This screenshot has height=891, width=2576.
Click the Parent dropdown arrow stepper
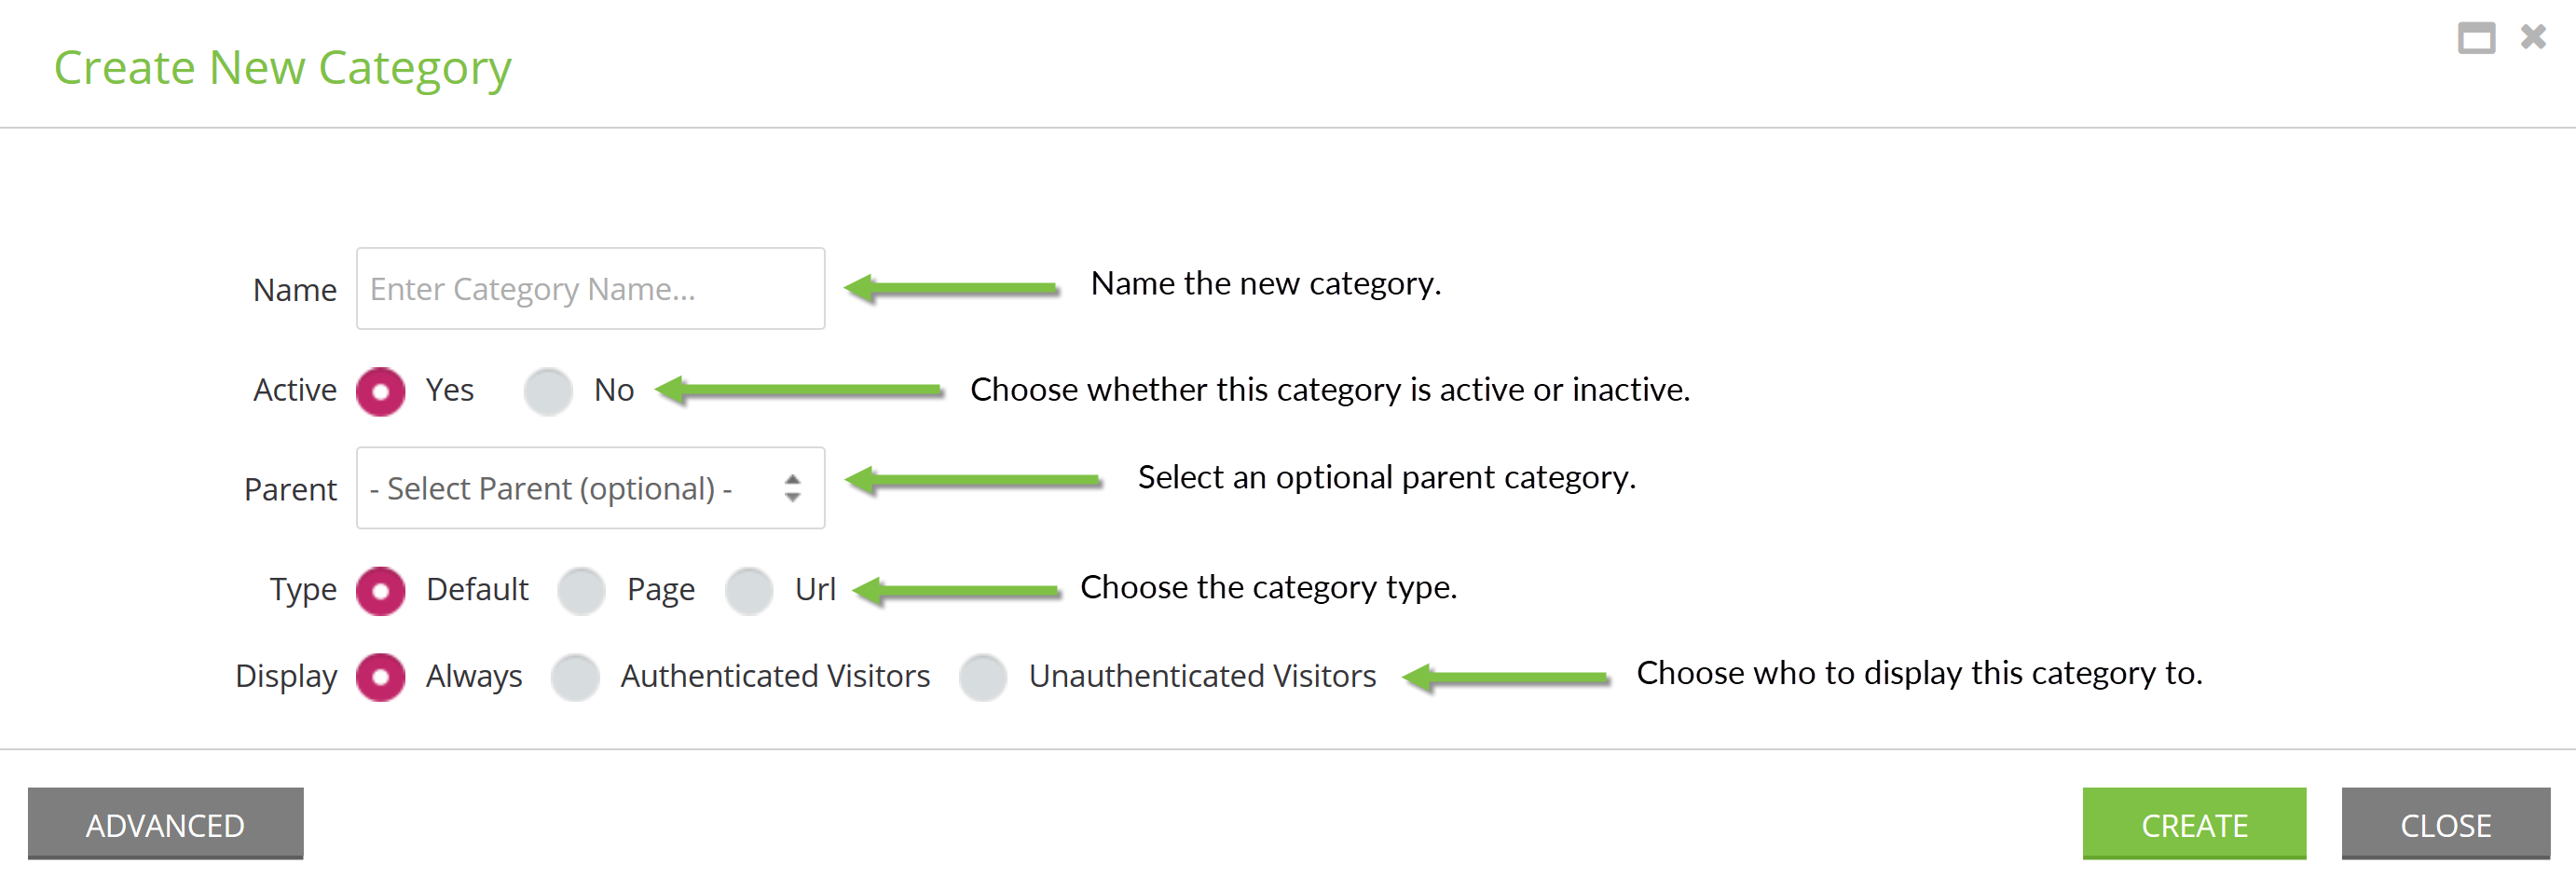tap(793, 488)
